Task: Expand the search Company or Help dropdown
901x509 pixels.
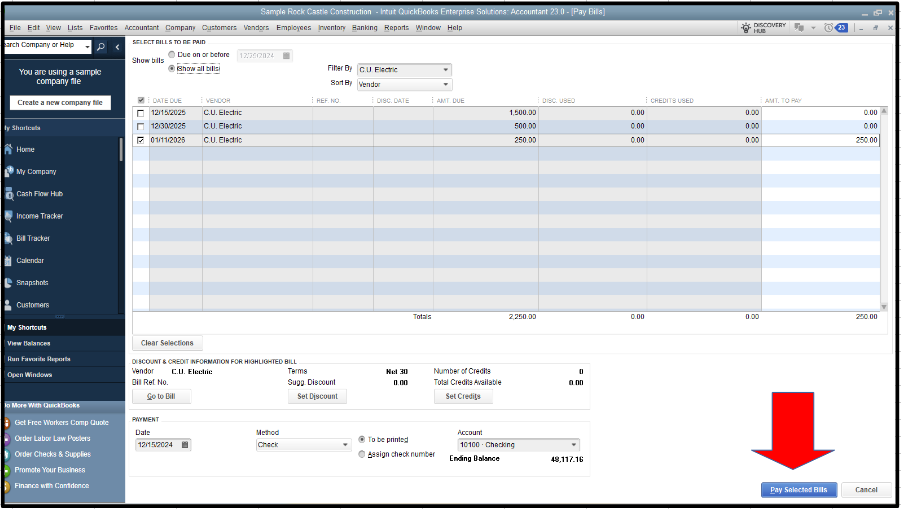Action: [87, 47]
